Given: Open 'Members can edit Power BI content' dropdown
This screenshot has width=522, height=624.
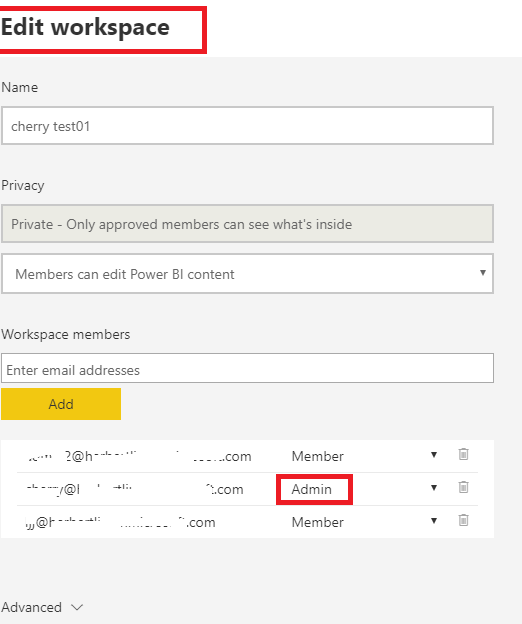Looking at the screenshot, I should (247, 274).
